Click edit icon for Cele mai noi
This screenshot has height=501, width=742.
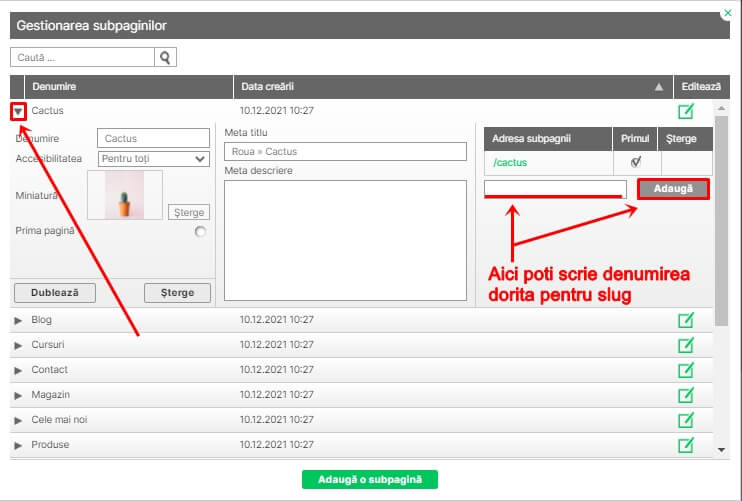tap(686, 420)
